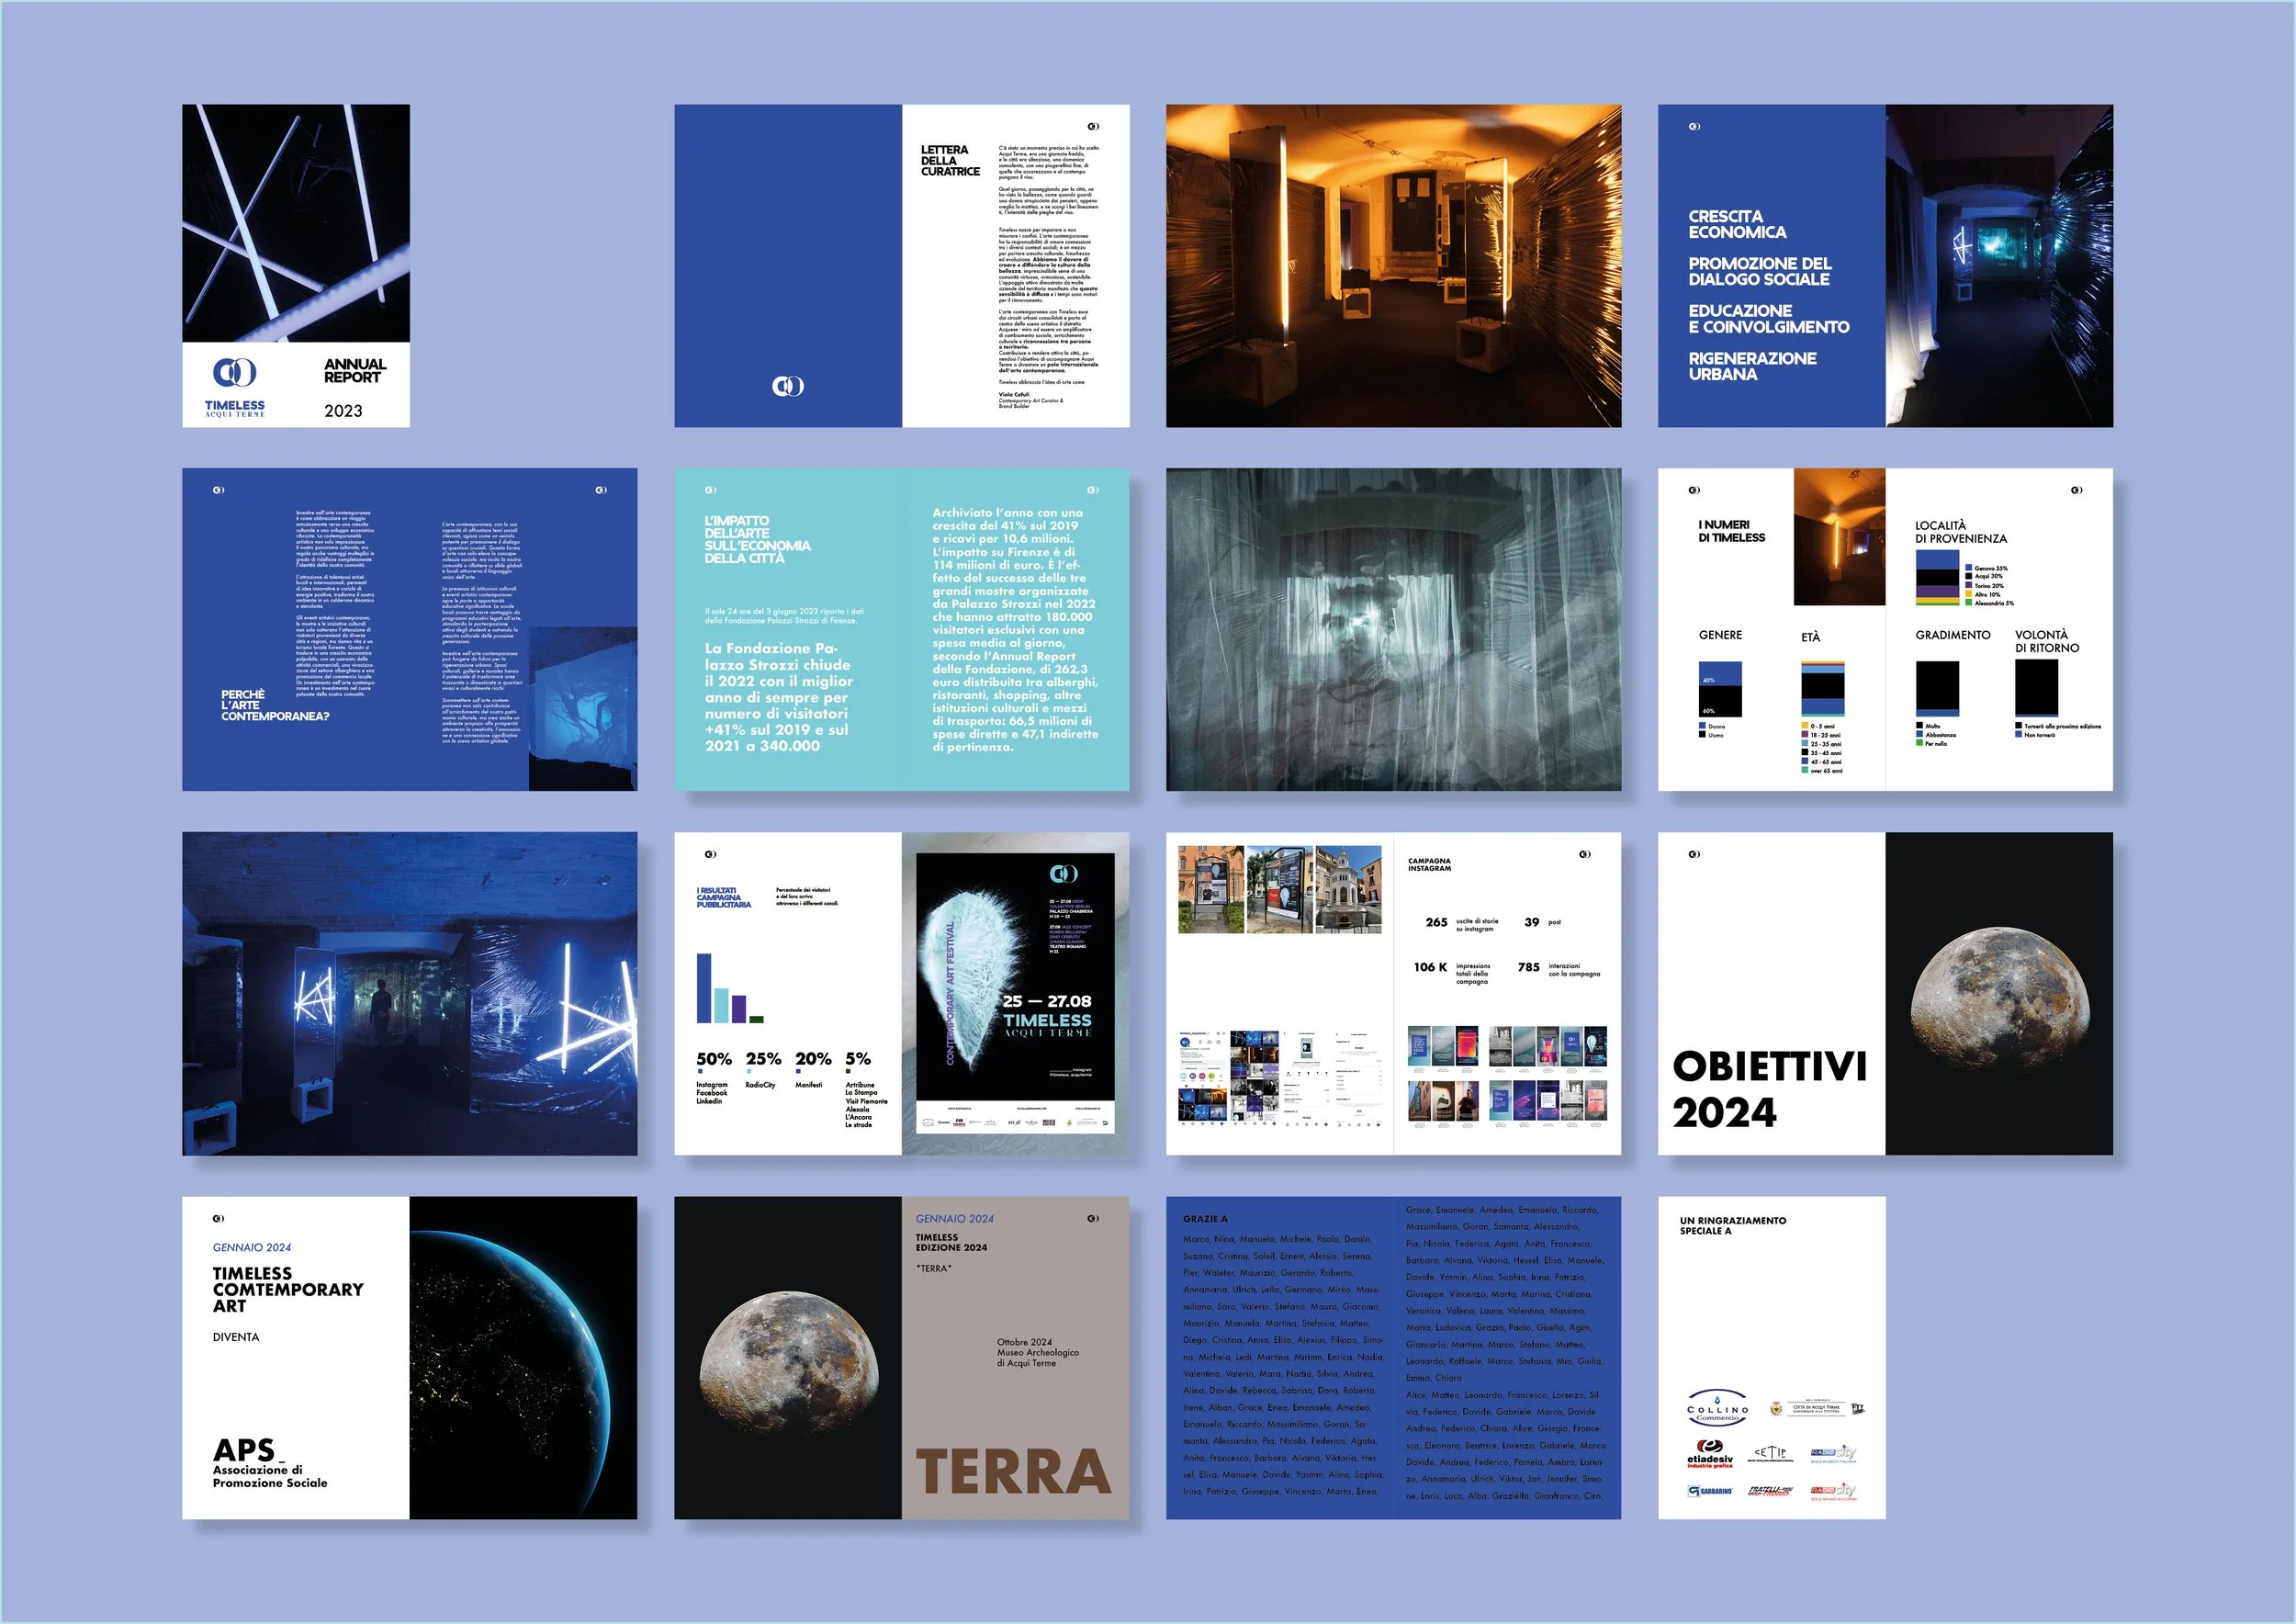The image size is (2296, 1624).
Task: Click the Collino Commercio sponsor logo
Action: click(1717, 1408)
